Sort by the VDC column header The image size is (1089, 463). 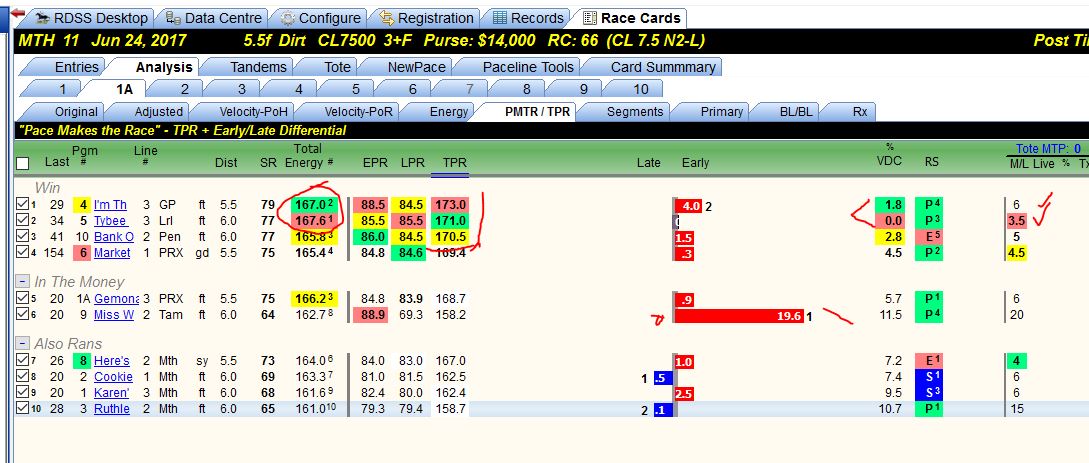coord(889,161)
